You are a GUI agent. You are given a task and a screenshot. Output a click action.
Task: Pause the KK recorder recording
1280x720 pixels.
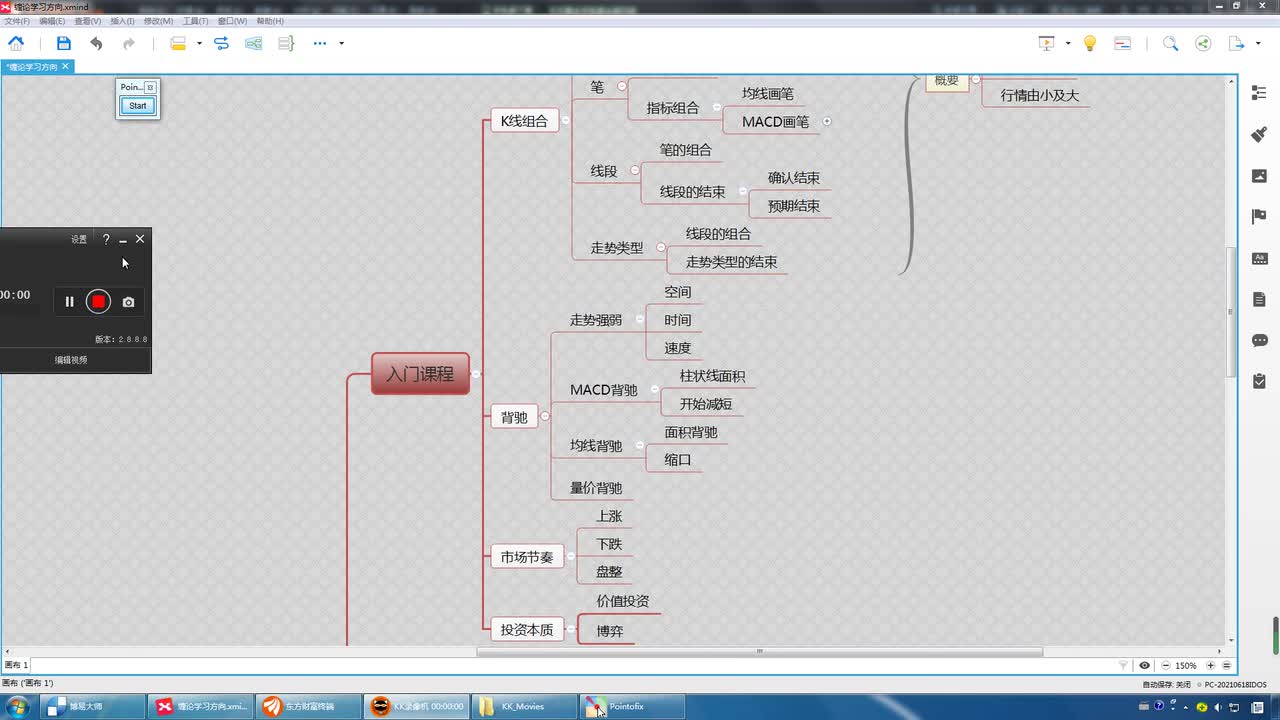click(69, 302)
